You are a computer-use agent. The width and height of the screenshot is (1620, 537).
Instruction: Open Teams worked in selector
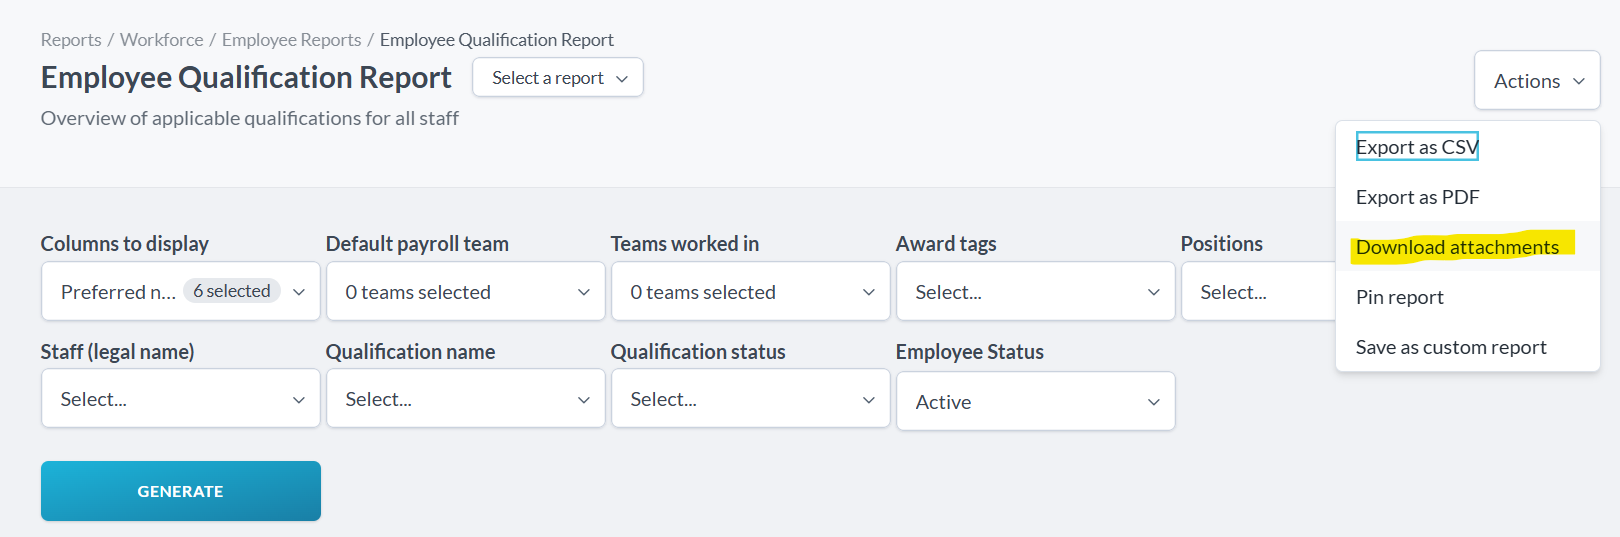coord(750,292)
